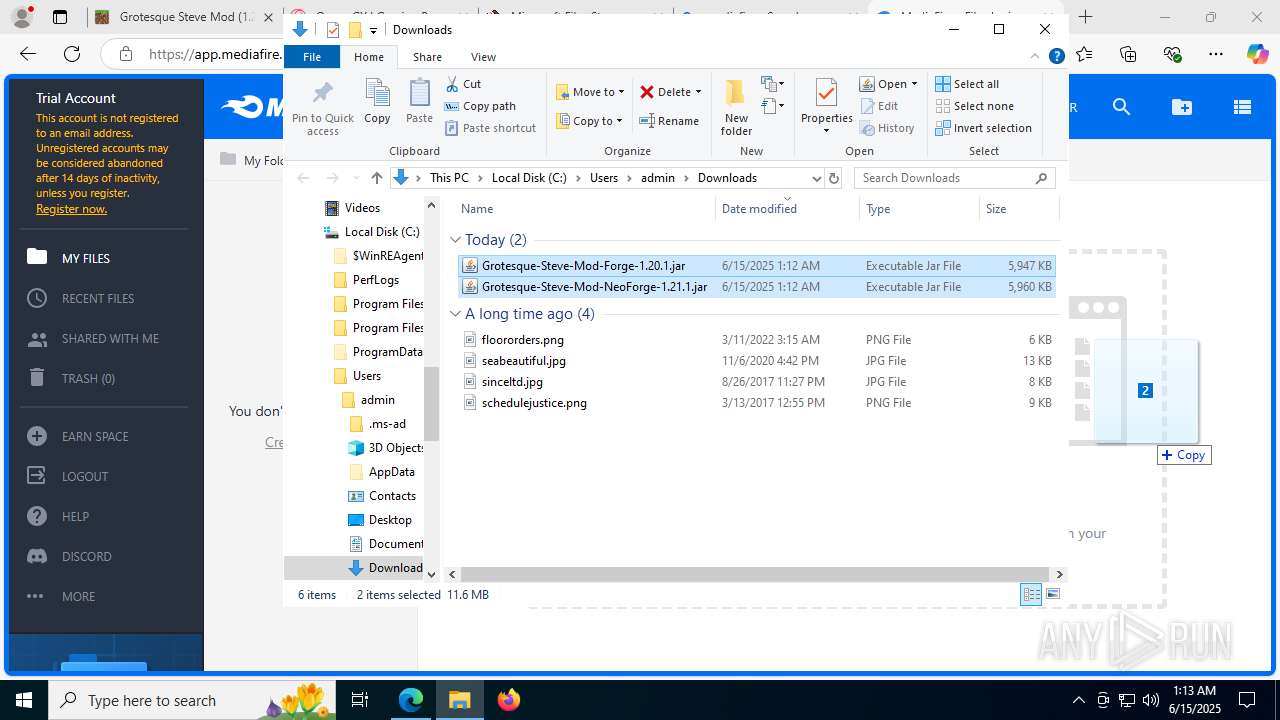Click Edit in the Open group
This screenshot has height=720, width=1280.
point(878,106)
